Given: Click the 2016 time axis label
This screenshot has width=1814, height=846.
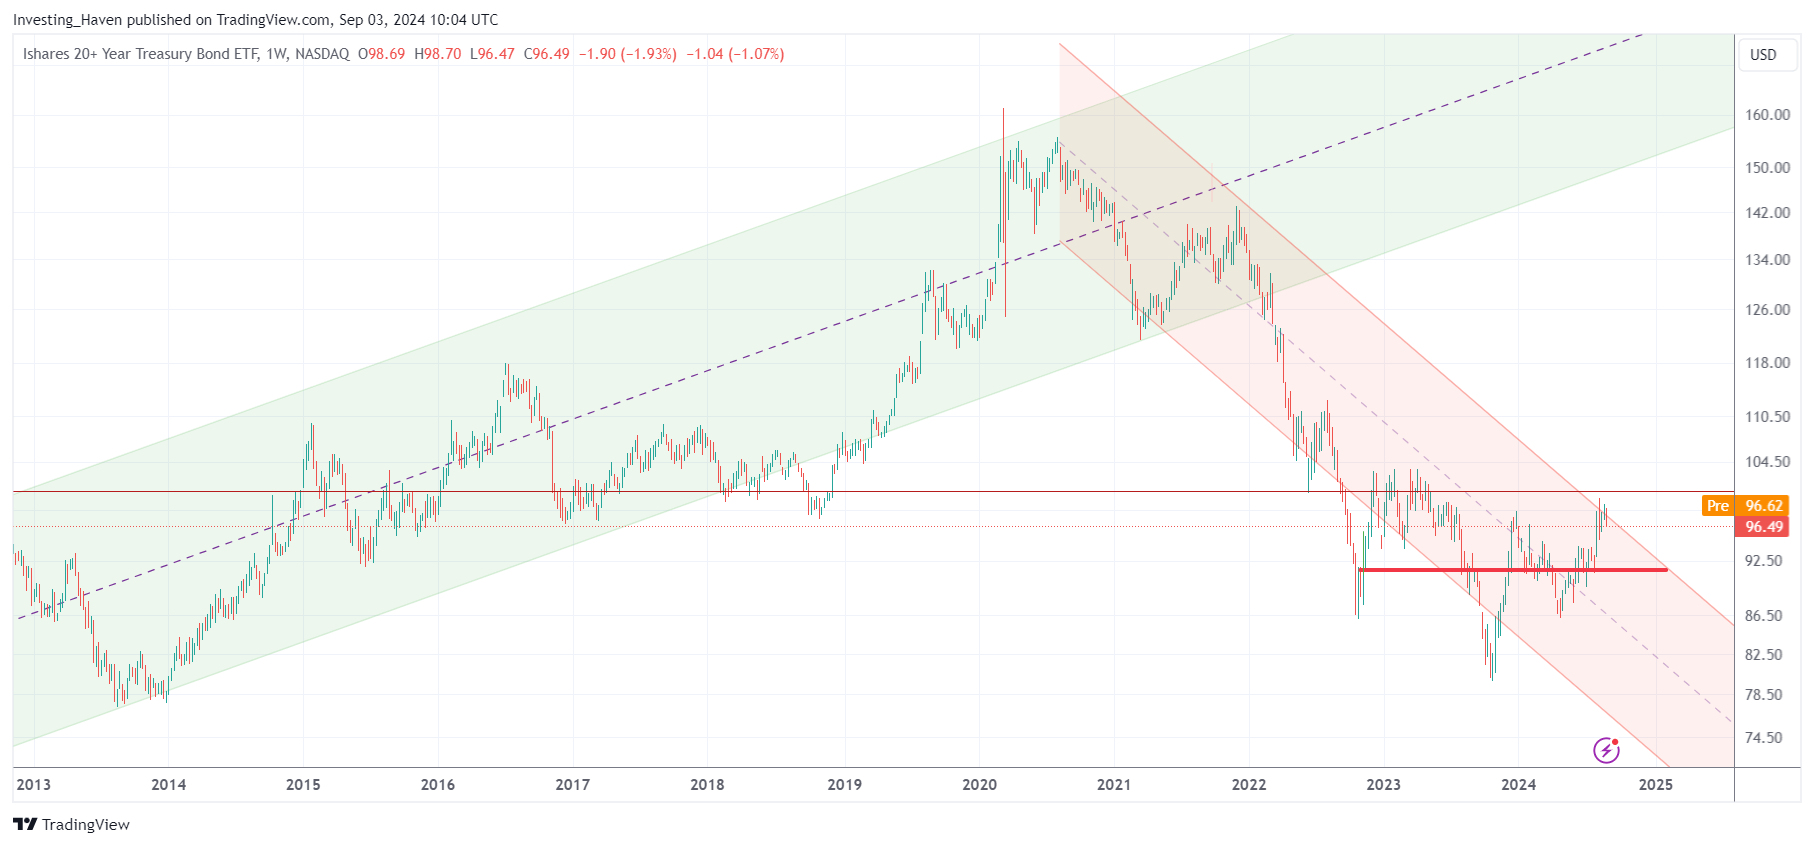Looking at the screenshot, I should click(x=438, y=785).
